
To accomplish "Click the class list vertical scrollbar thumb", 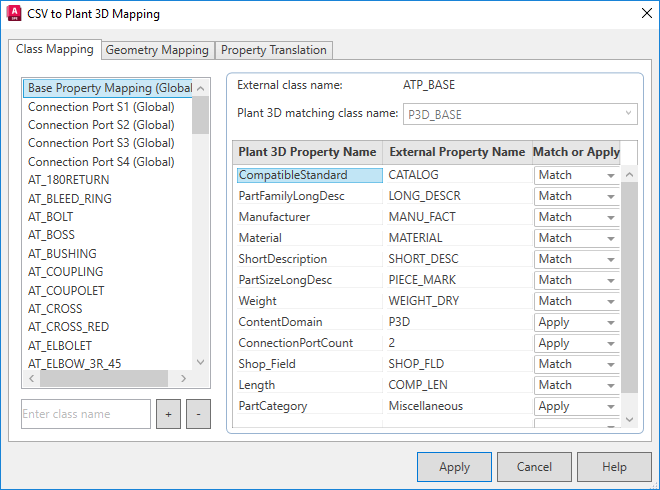I will click(201, 115).
